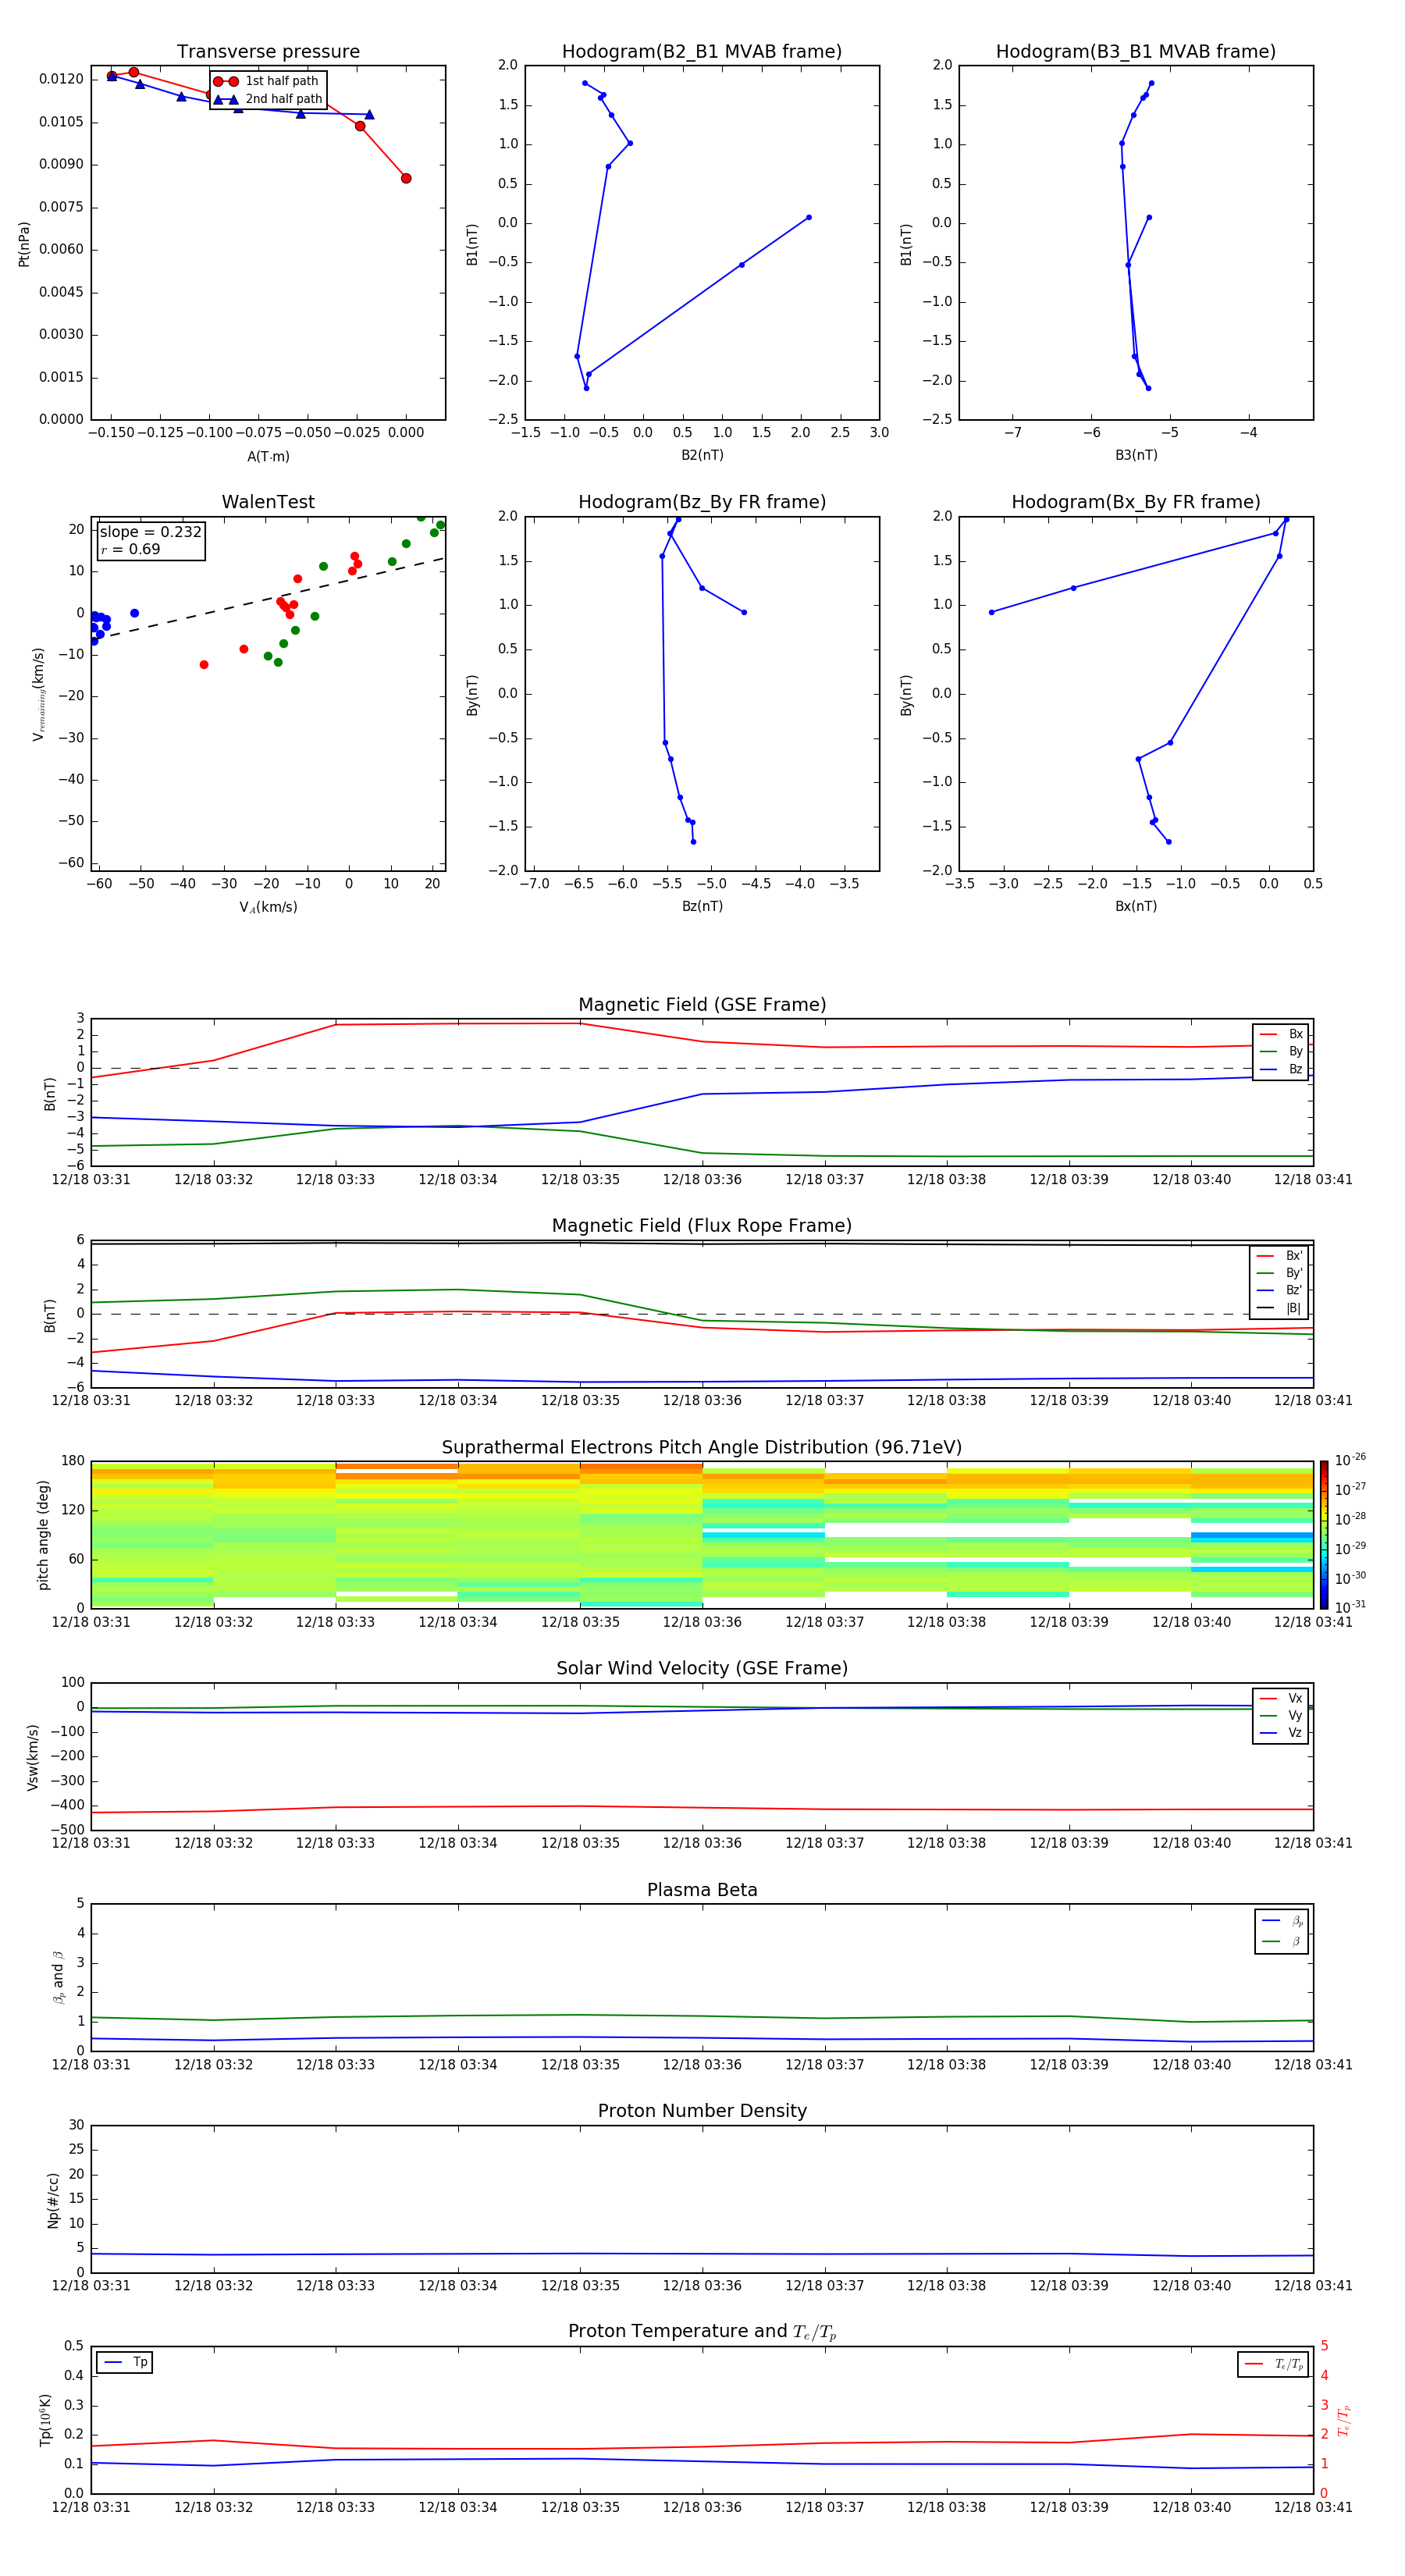This screenshot has width=1405, height=2576.
Task: Click the 'Pt(nPa)' y-axis label
Action: pos(24,244)
